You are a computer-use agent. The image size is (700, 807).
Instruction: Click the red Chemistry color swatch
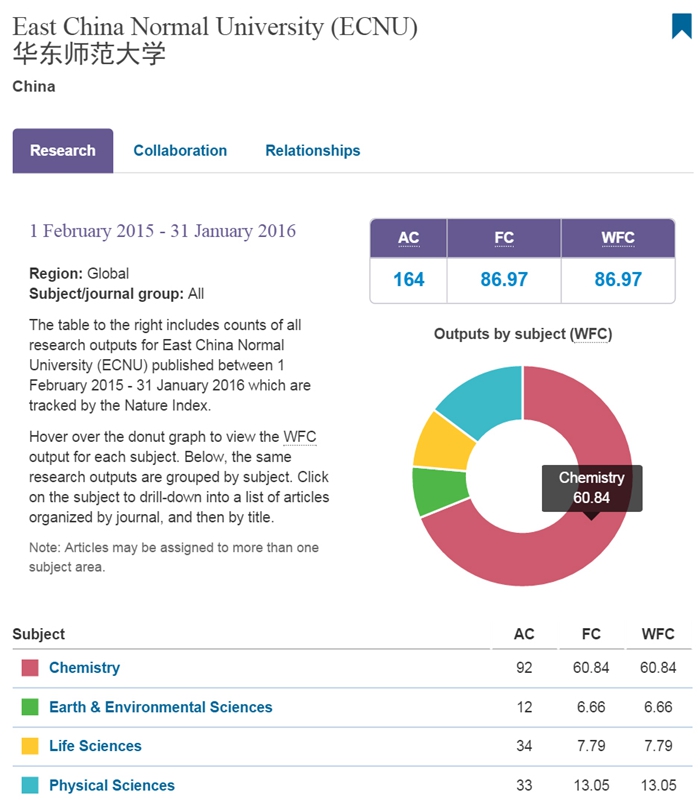coord(30,668)
